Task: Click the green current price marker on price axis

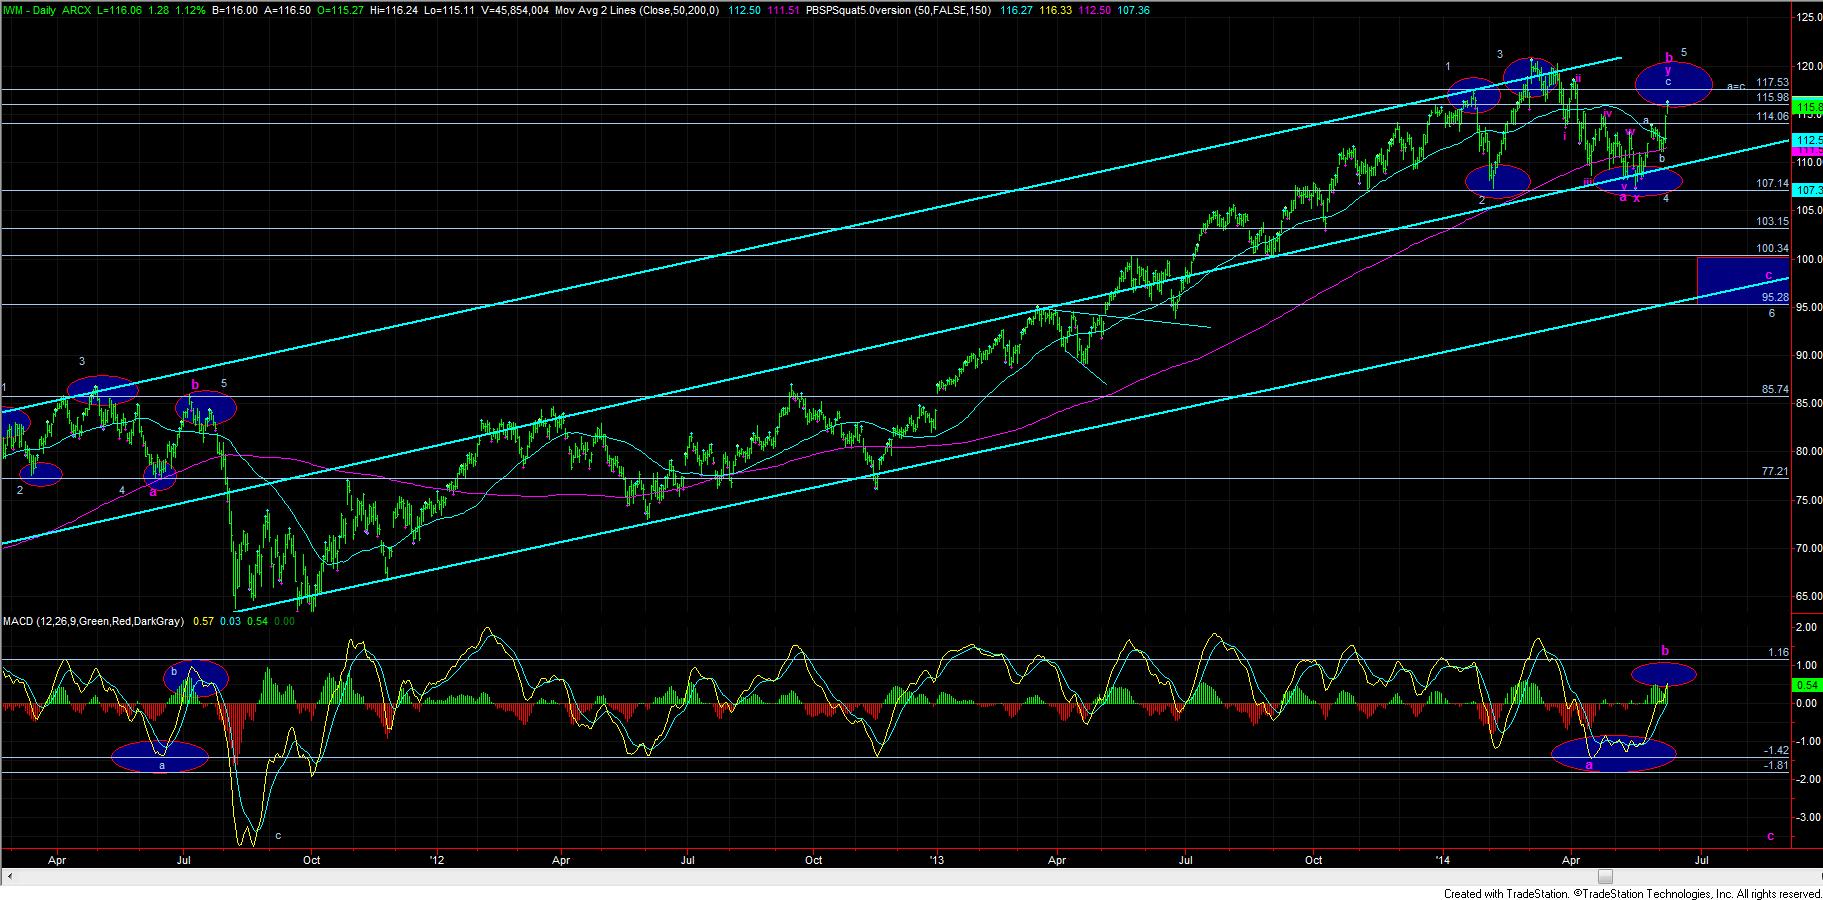Action: pyautogui.click(x=1808, y=107)
